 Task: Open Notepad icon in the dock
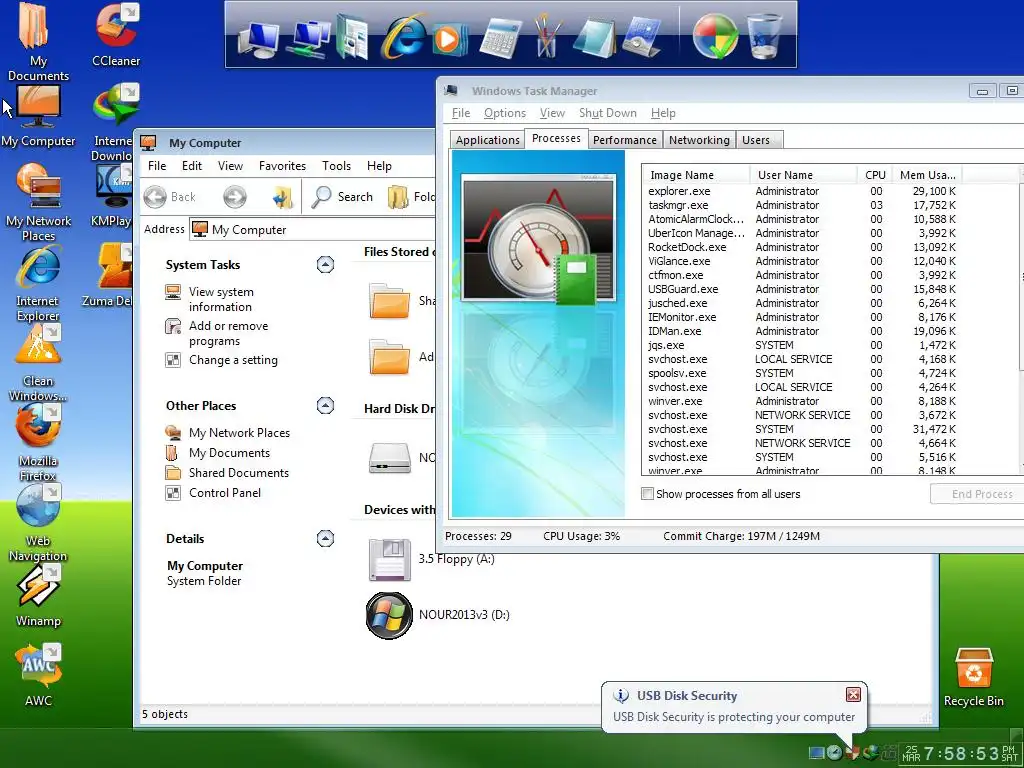594,38
